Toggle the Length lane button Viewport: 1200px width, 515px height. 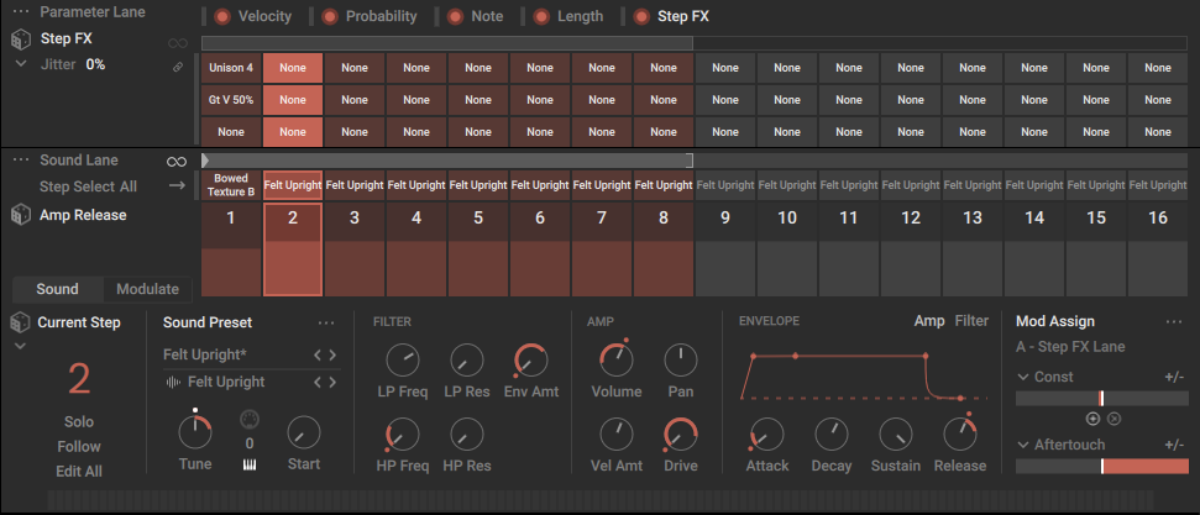[541, 17]
